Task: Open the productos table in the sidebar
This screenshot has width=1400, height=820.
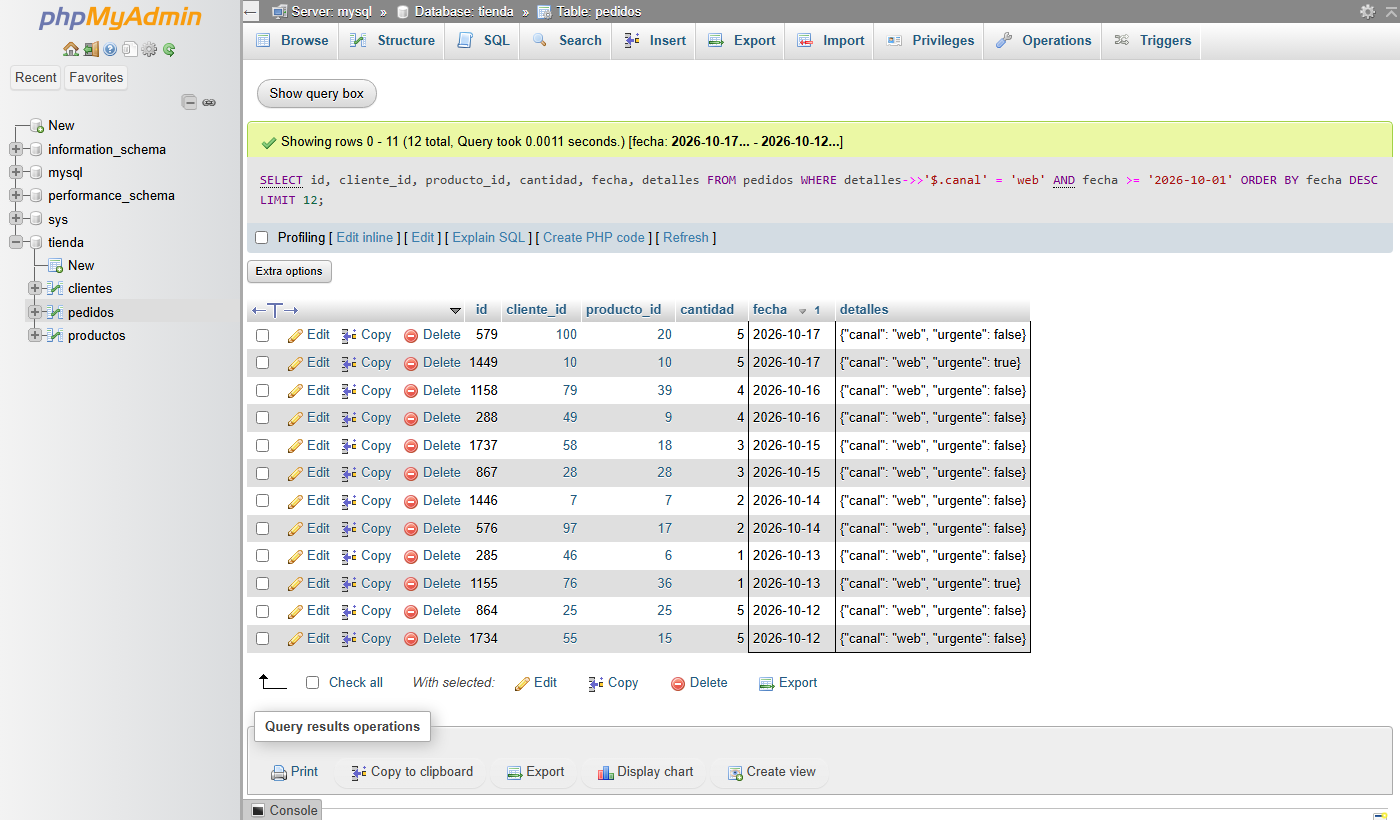Action: [97, 336]
